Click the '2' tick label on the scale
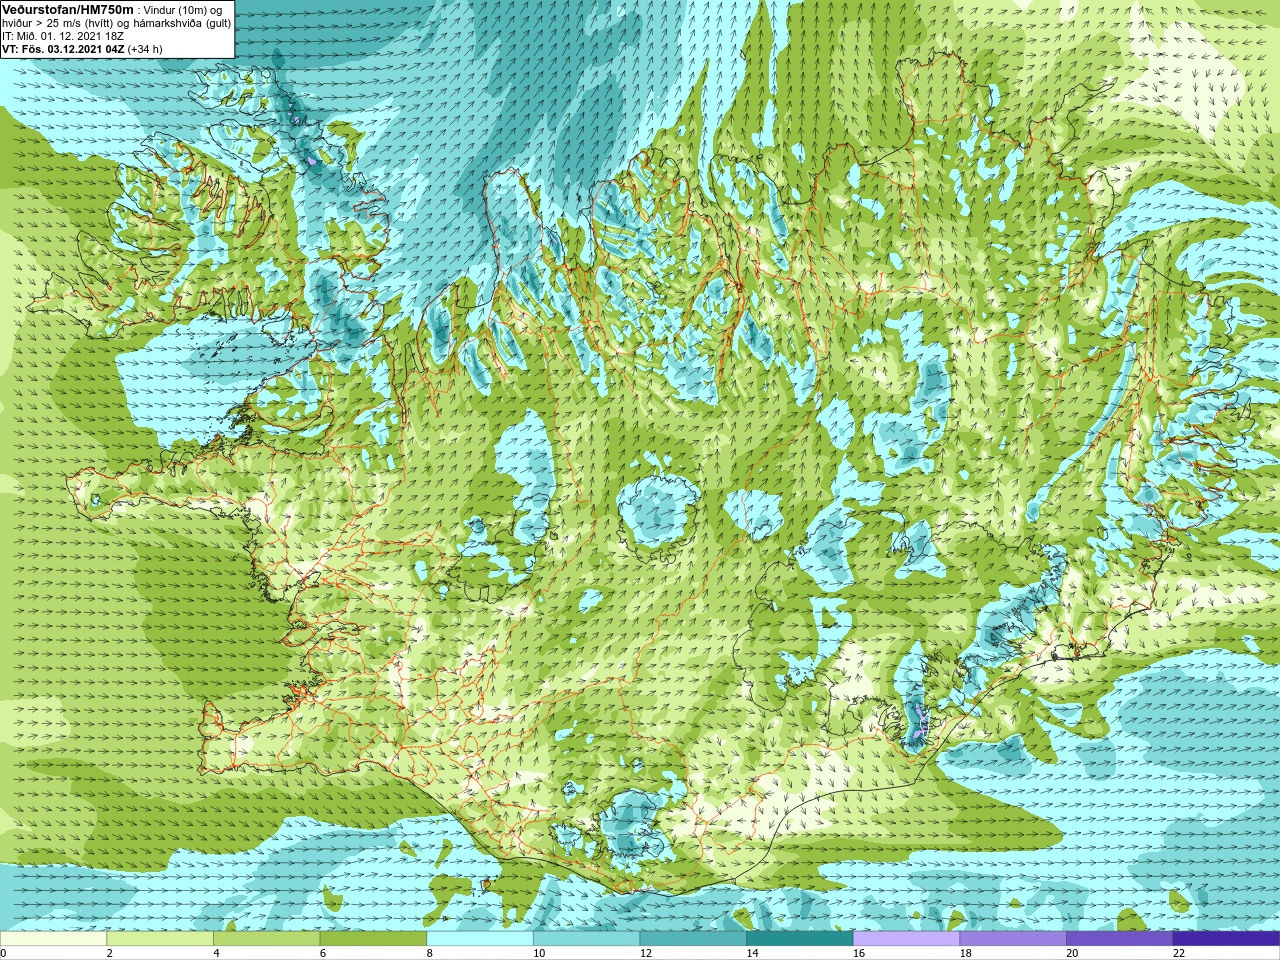This screenshot has width=1280, height=960. [110, 954]
